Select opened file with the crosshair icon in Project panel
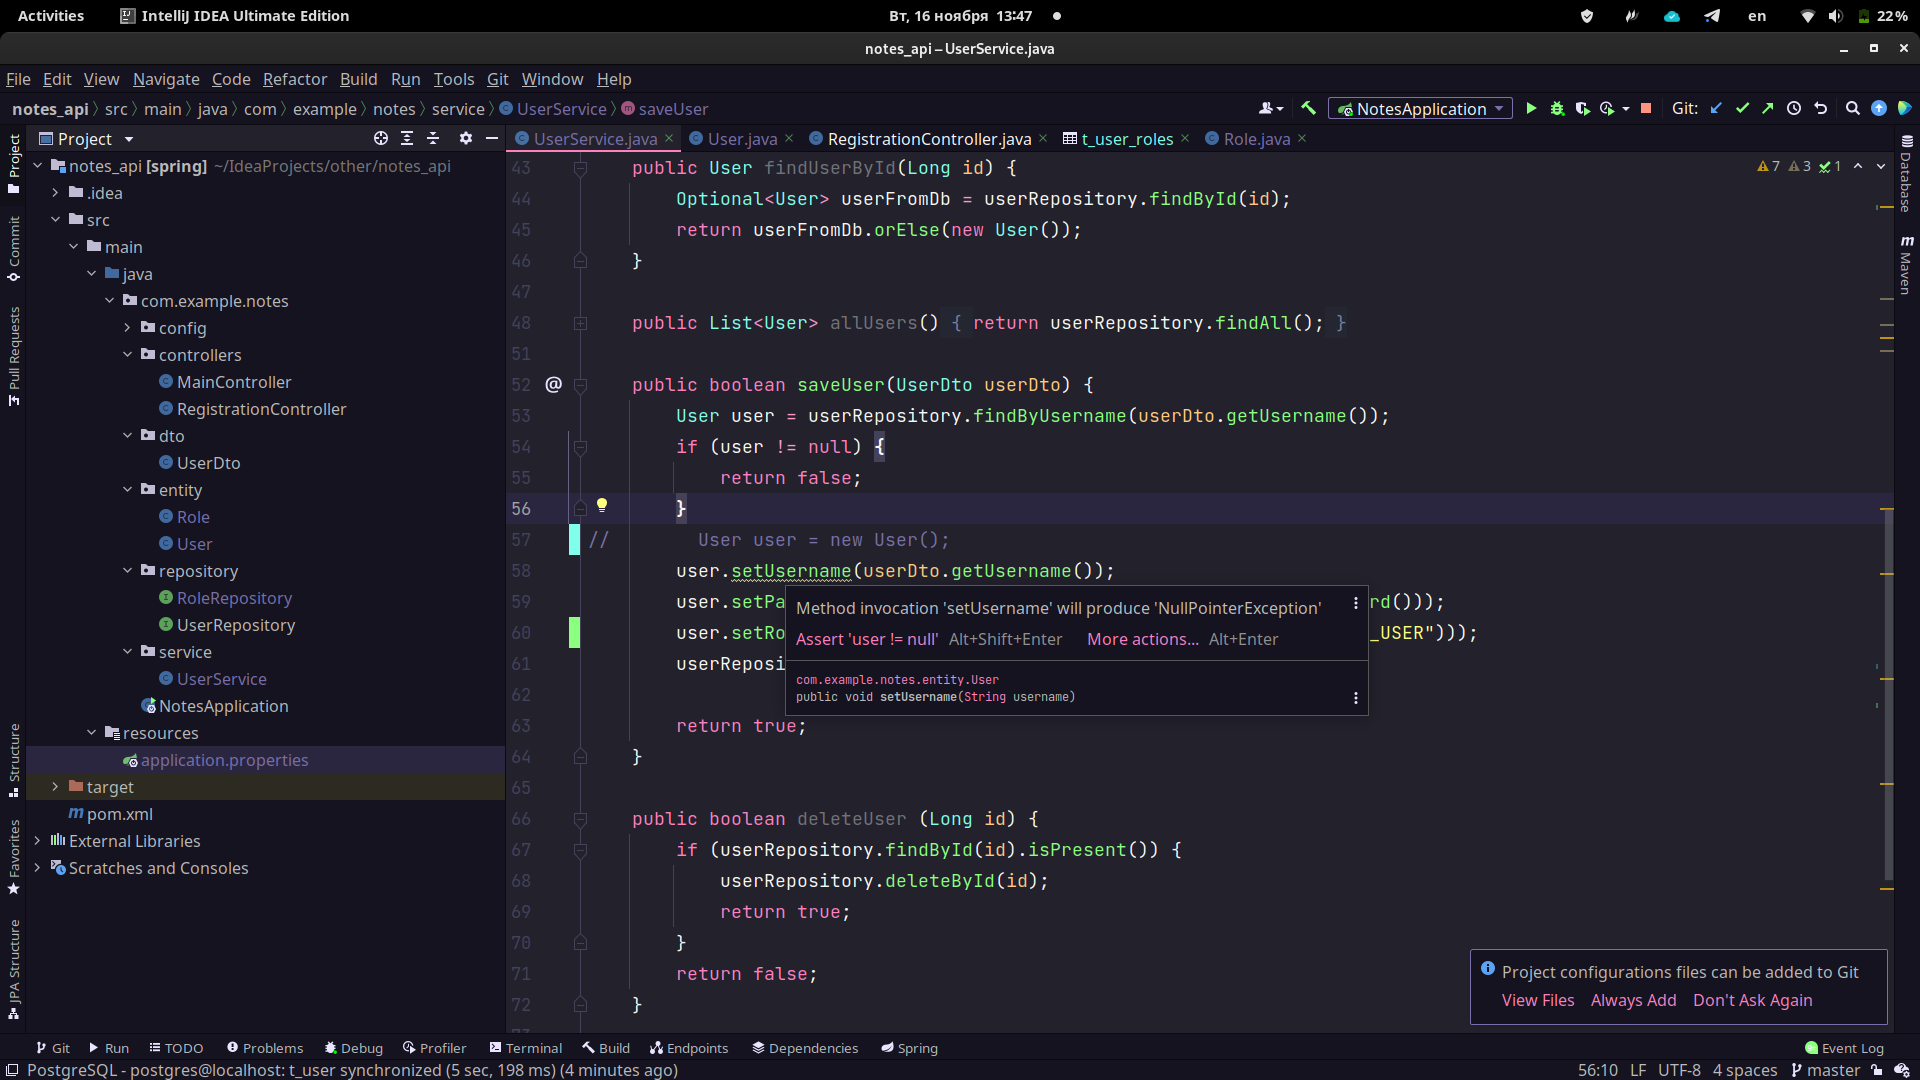1920x1080 pixels. point(380,138)
